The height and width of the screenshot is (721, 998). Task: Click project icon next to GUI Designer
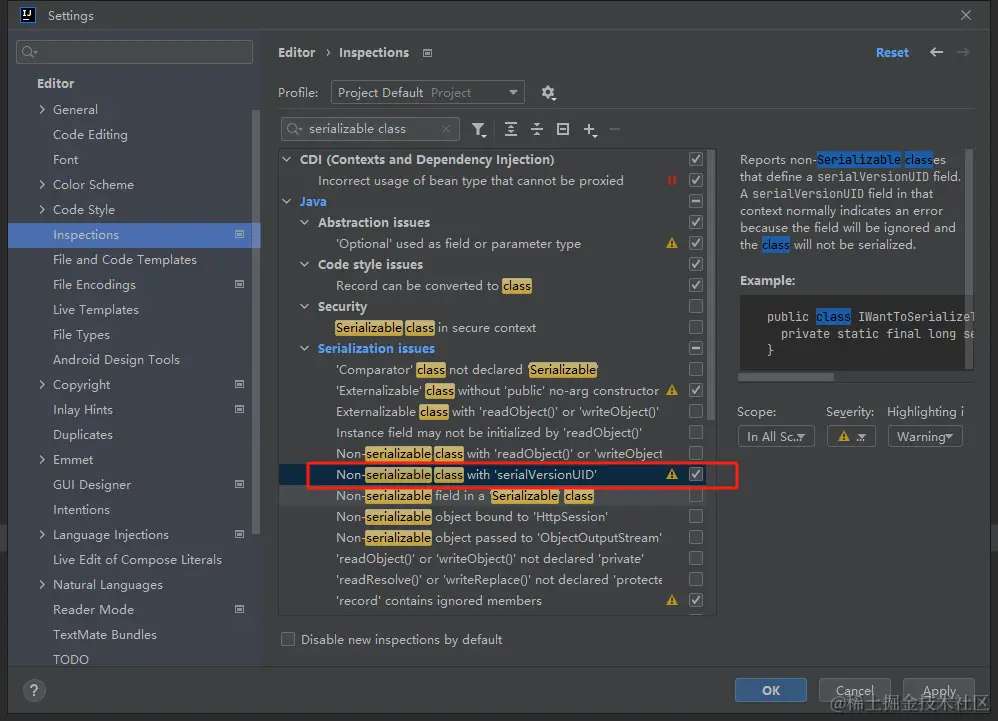(239, 484)
